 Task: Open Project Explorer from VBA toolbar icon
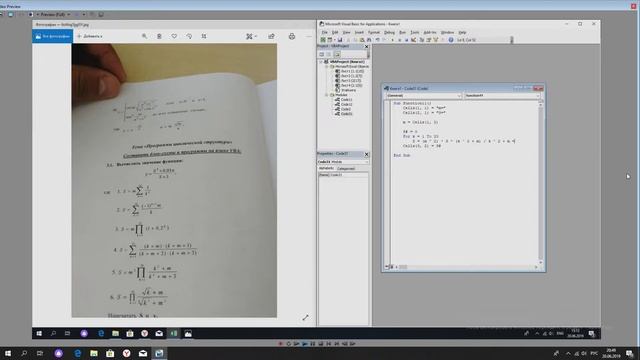coord(422,40)
